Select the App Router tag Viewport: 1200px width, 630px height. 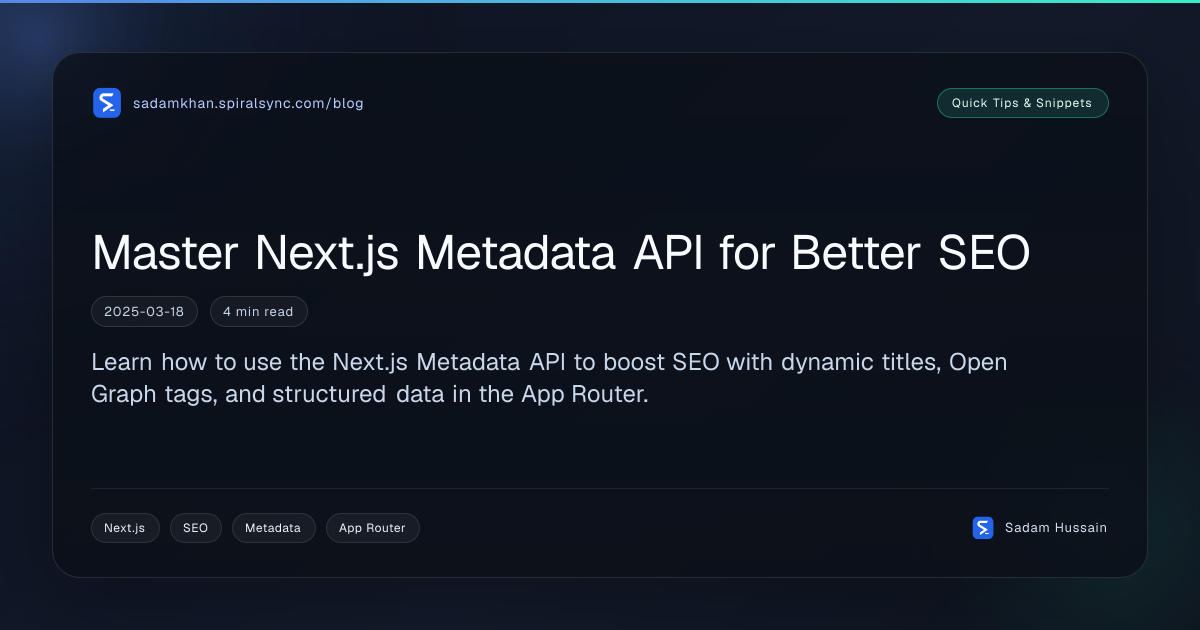pos(372,528)
